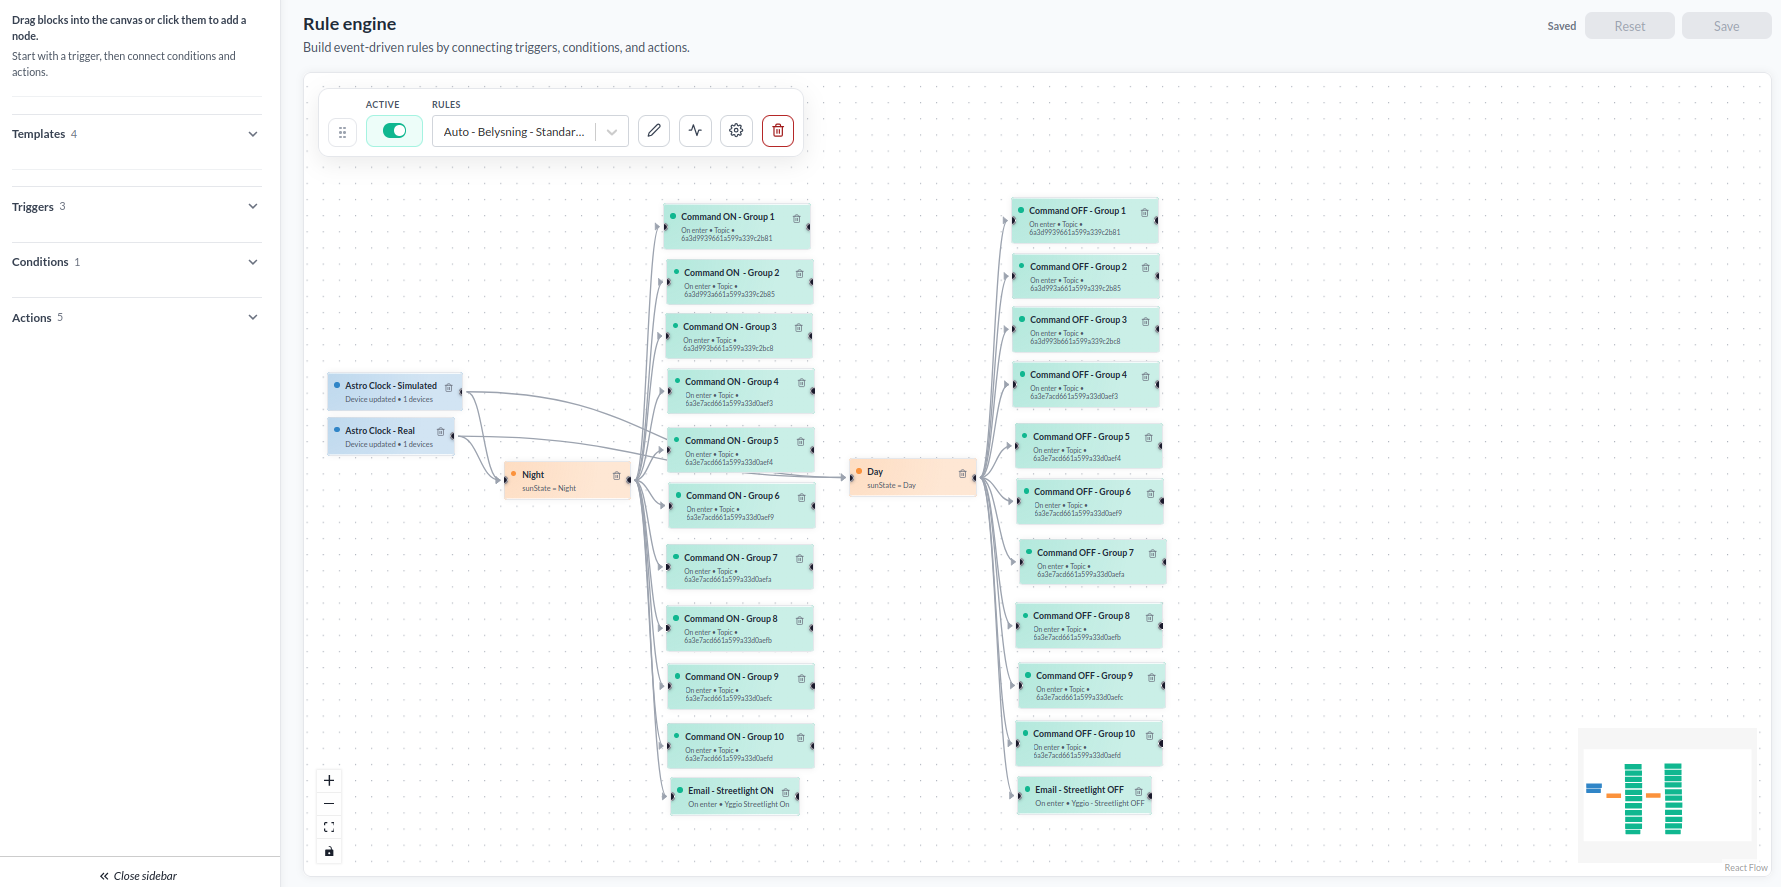Click the fit view icon

click(x=329, y=827)
